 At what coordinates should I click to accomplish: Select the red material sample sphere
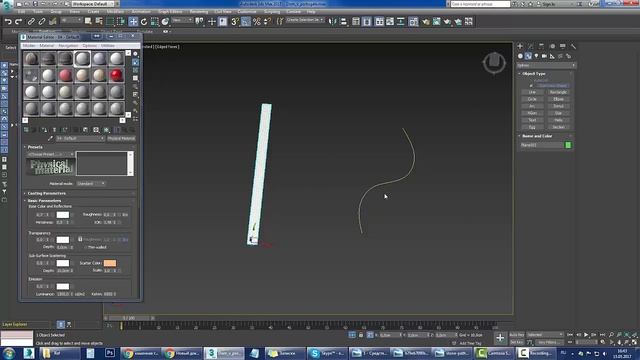click(116, 75)
